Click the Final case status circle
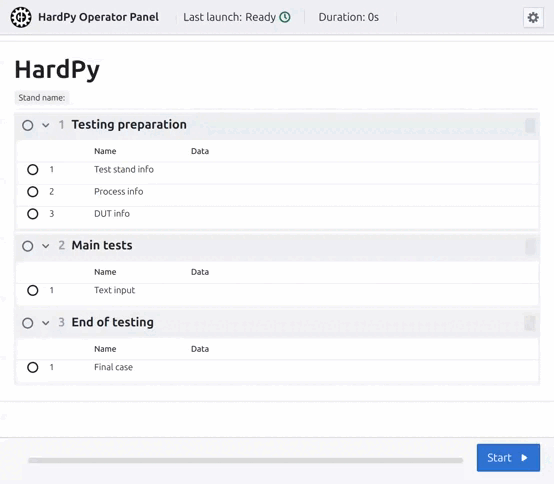The height and width of the screenshot is (484, 554). click(x=33, y=367)
